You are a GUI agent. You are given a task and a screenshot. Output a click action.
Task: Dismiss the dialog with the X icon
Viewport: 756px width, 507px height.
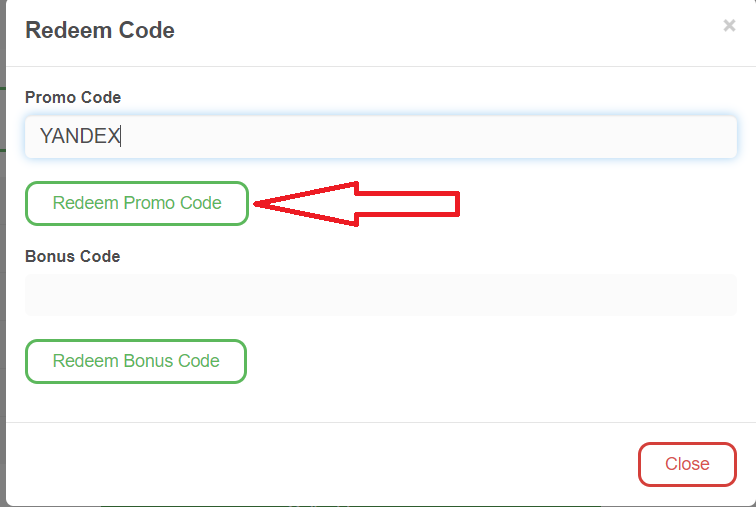tap(729, 26)
